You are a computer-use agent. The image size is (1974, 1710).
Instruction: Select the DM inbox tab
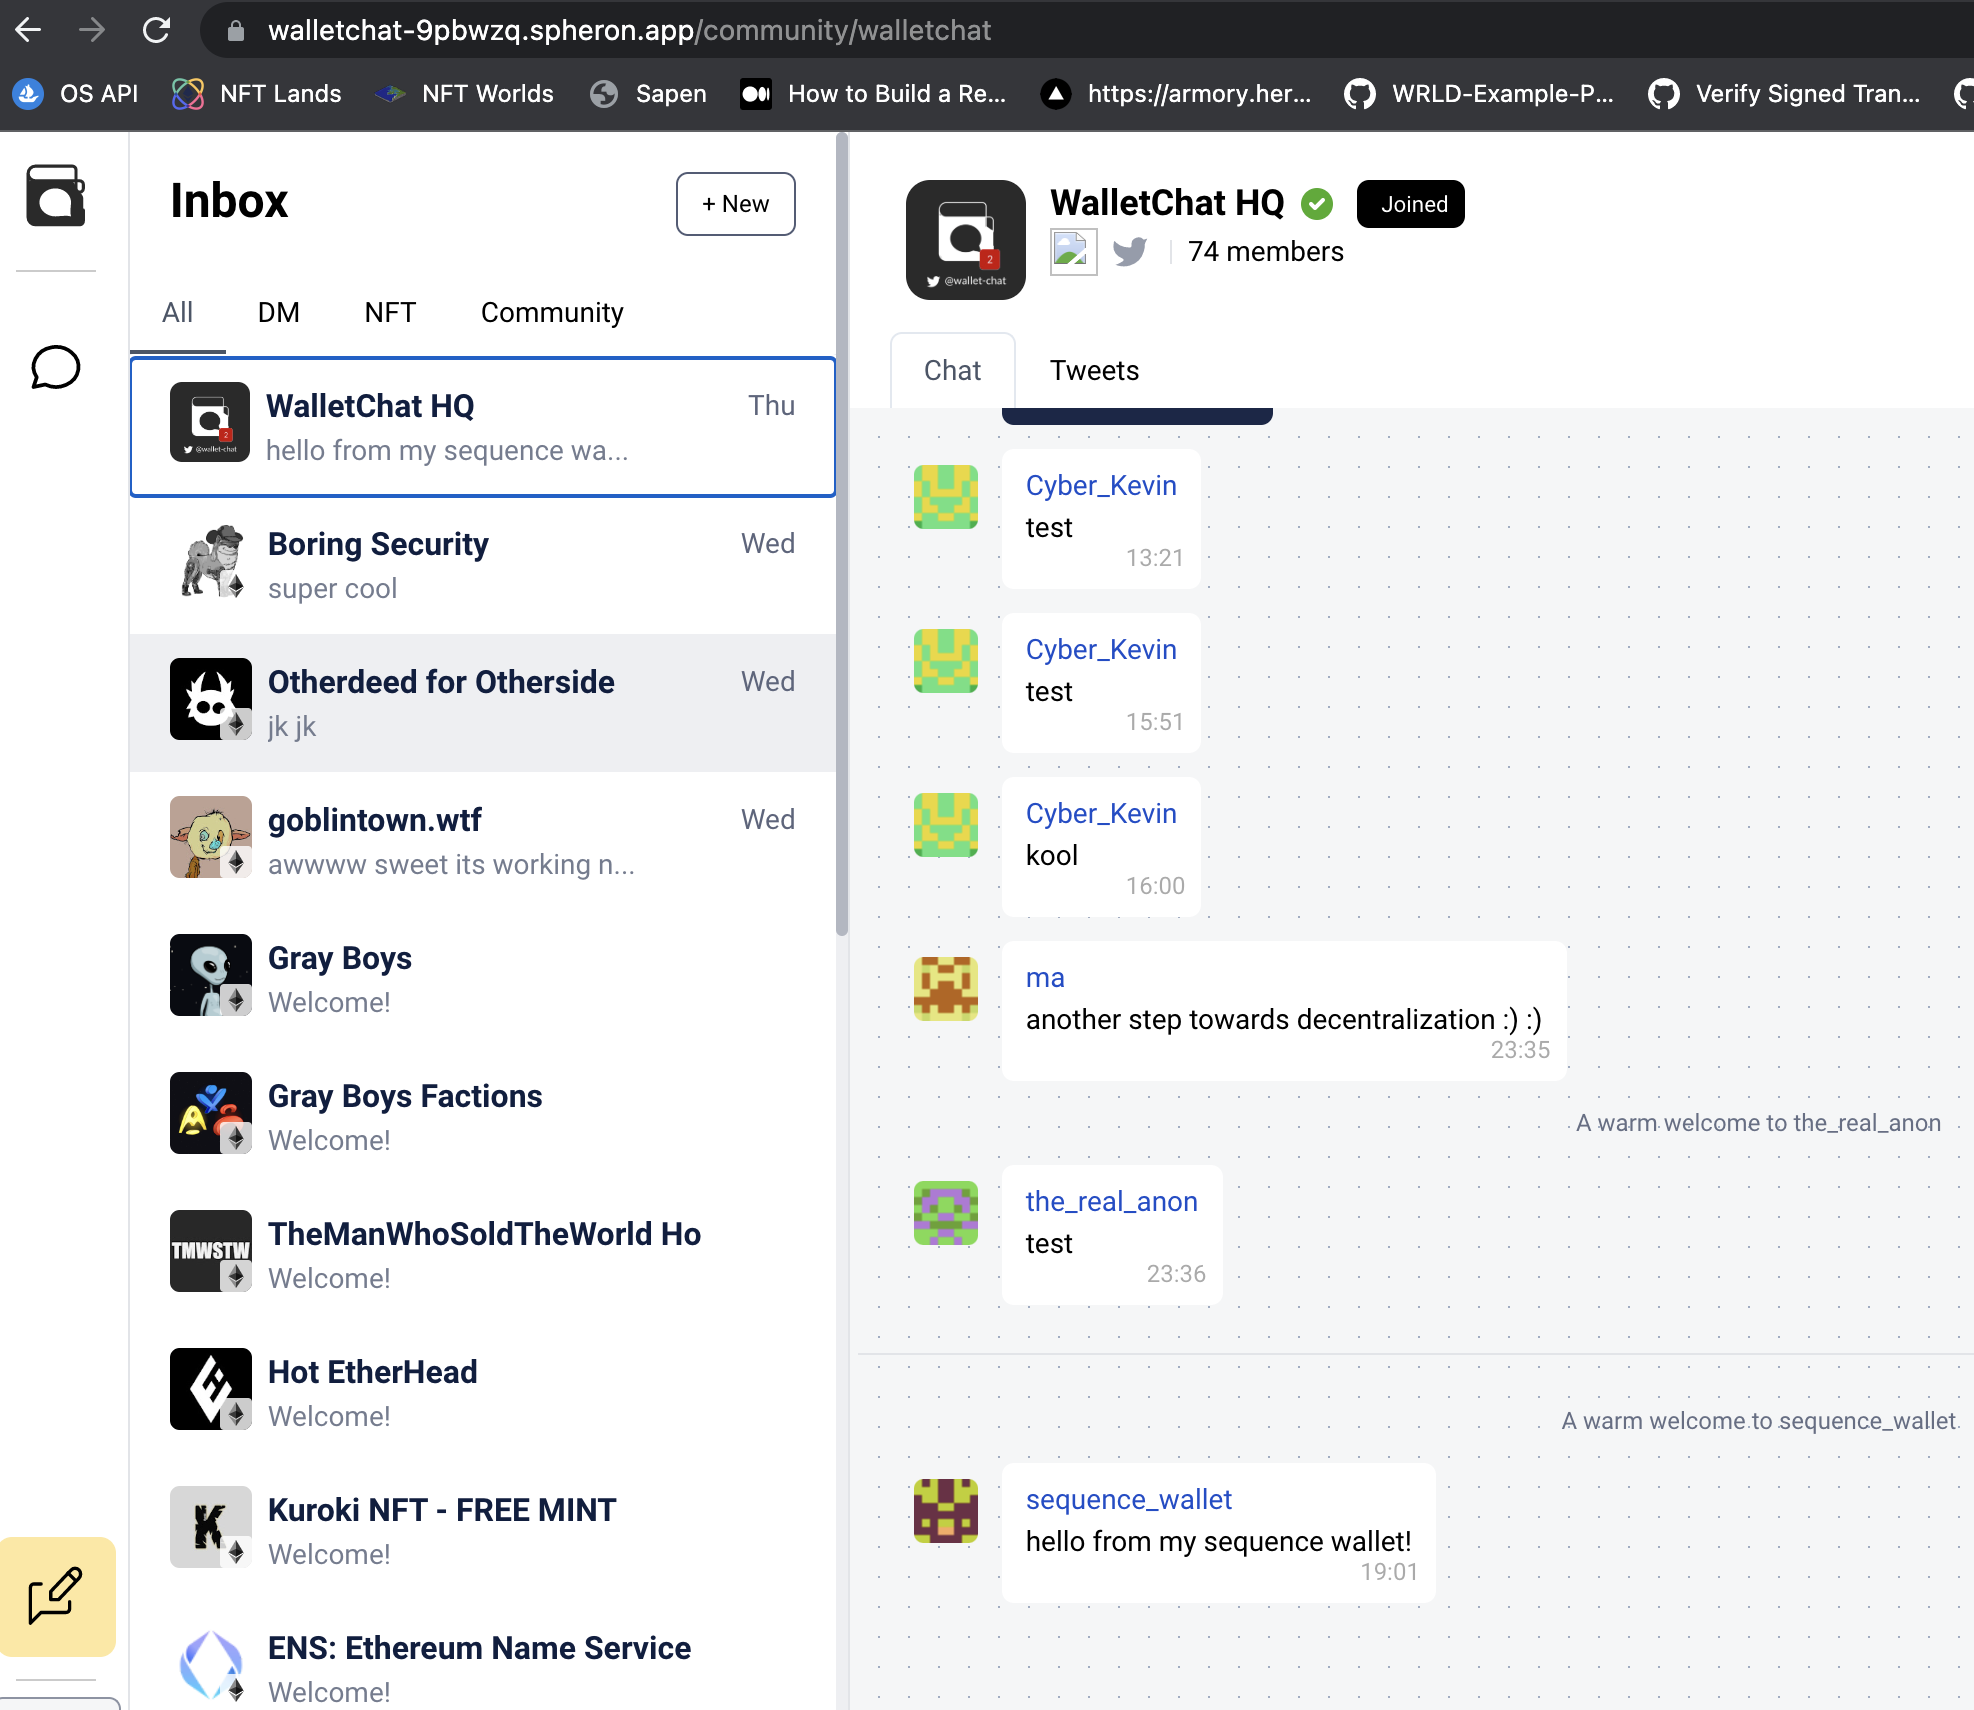point(278,313)
